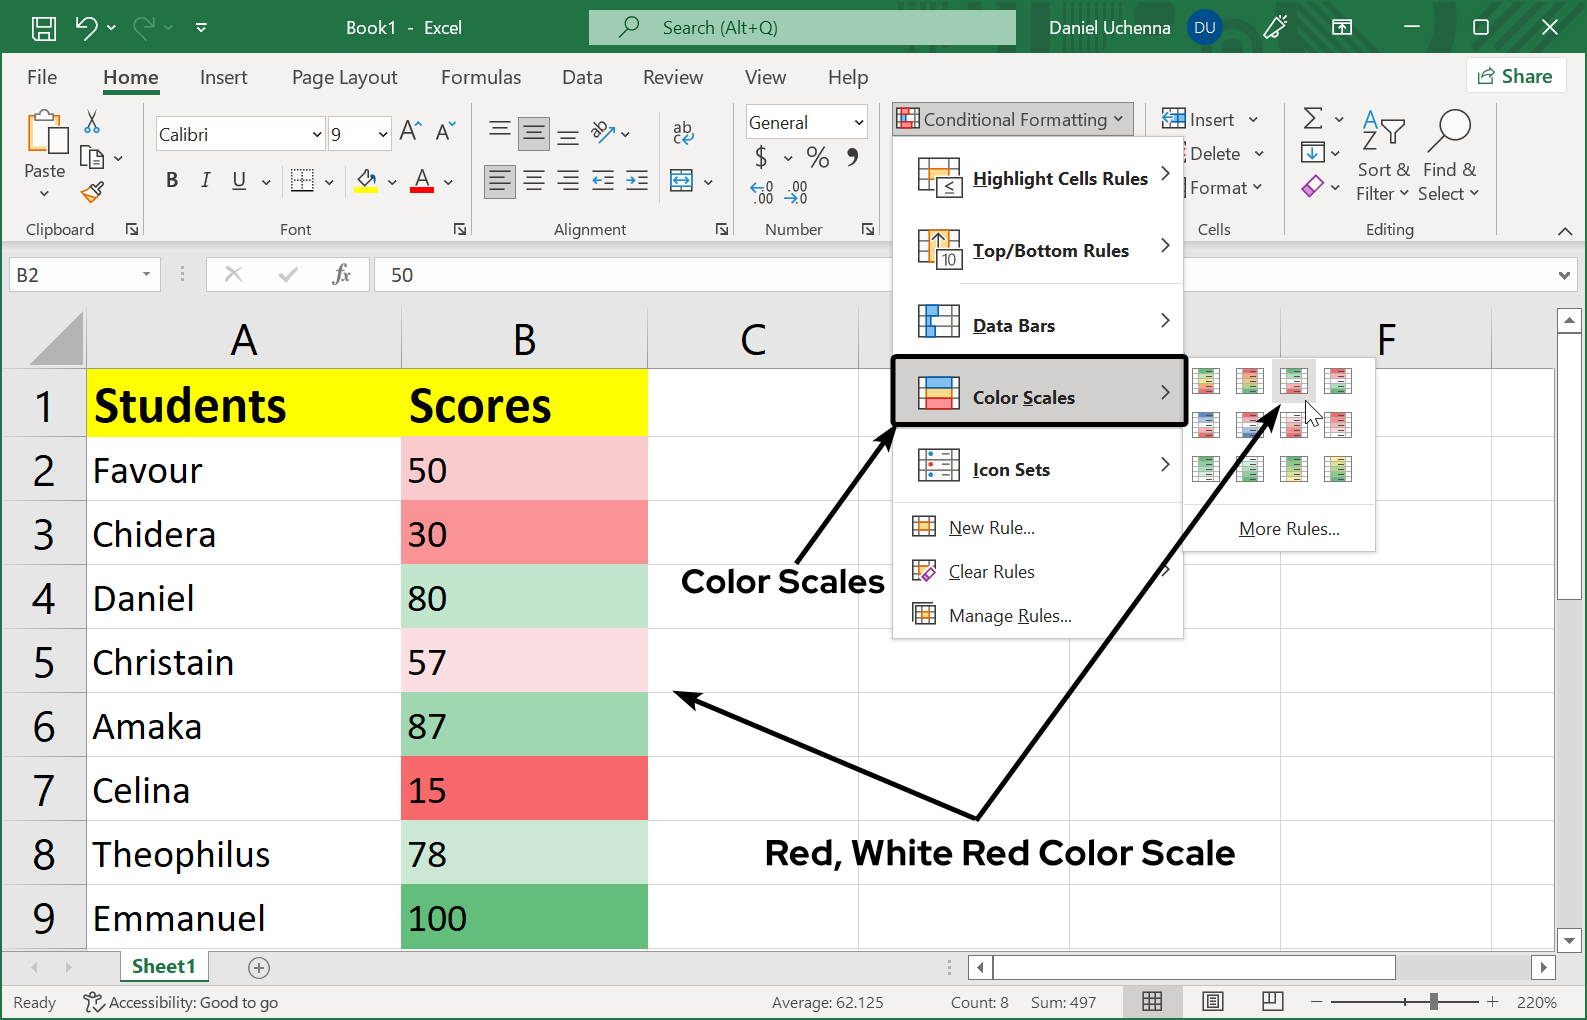
Task: Switch to the Formulas tab
Action: pyautogui.click(x=481, y=77)
